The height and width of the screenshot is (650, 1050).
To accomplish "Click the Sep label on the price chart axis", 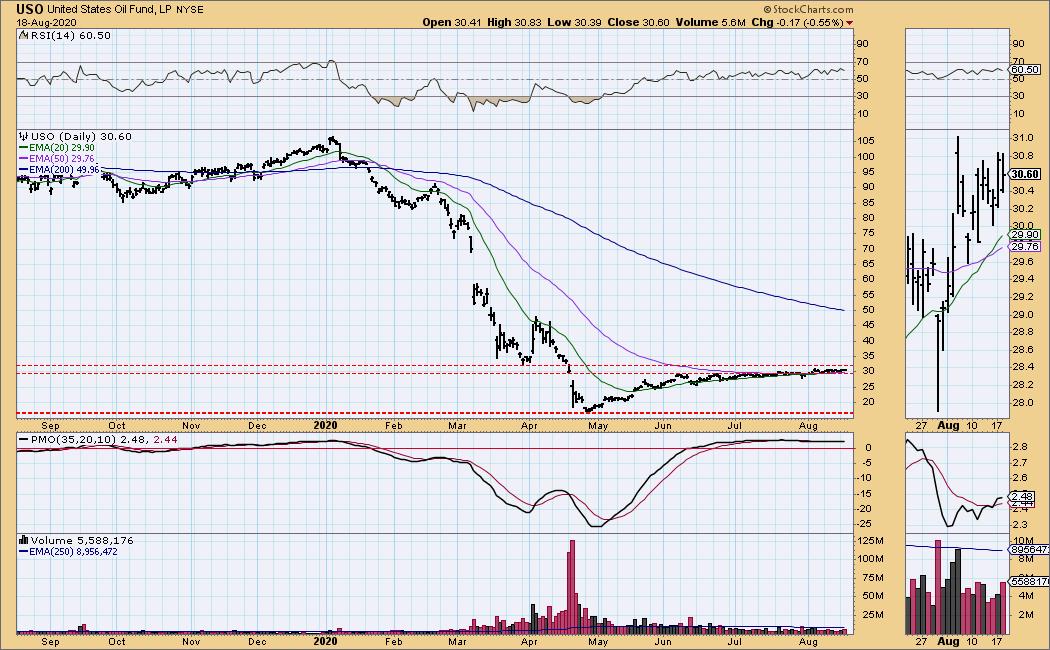I will point(50,426).
